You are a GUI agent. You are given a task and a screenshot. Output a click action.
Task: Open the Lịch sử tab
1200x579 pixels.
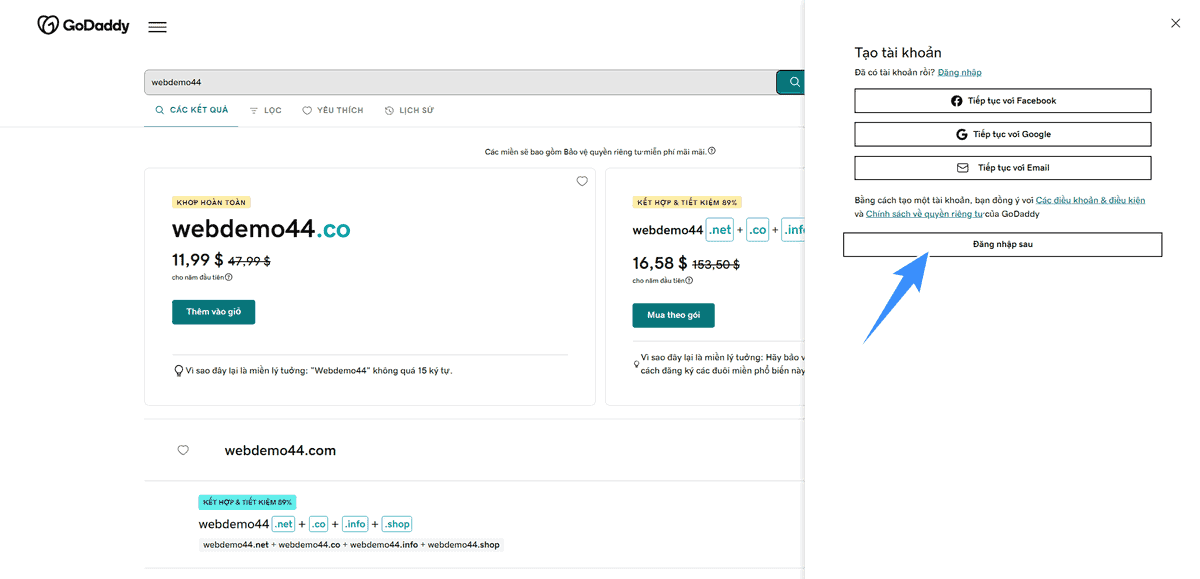tap(409, 111)
